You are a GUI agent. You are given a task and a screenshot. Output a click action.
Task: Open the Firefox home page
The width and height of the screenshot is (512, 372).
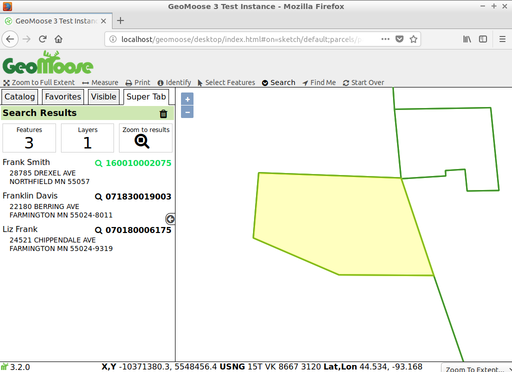(x=59, y=39)
